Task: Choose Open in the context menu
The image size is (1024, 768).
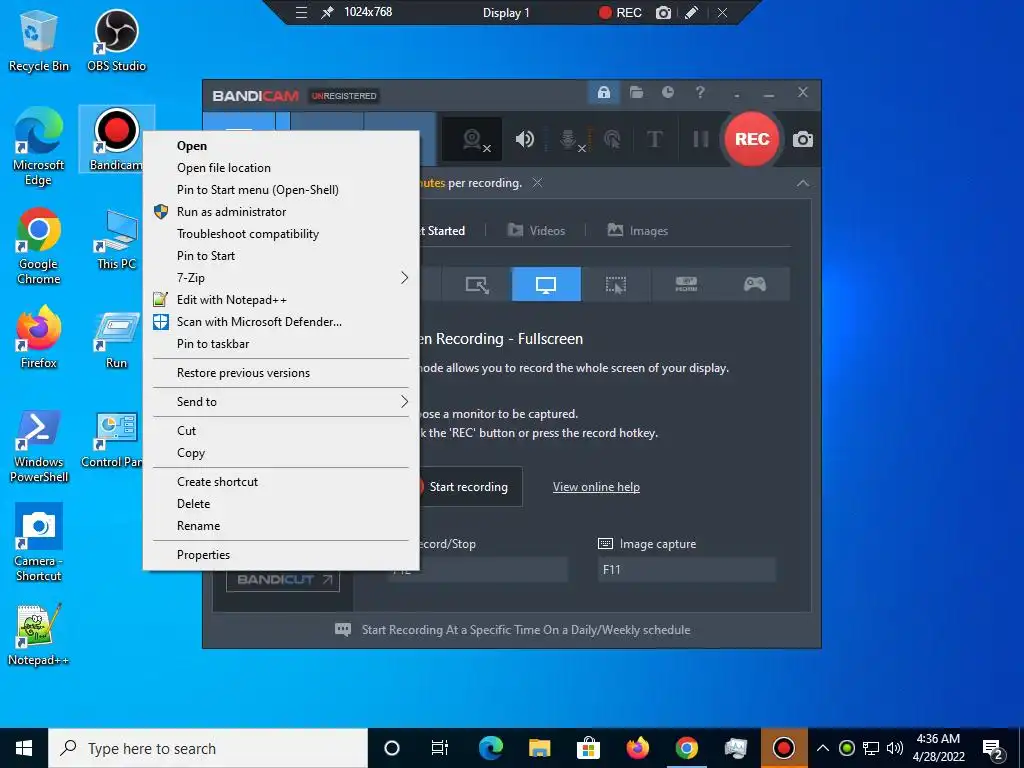Action: click(x=281, y=146)
